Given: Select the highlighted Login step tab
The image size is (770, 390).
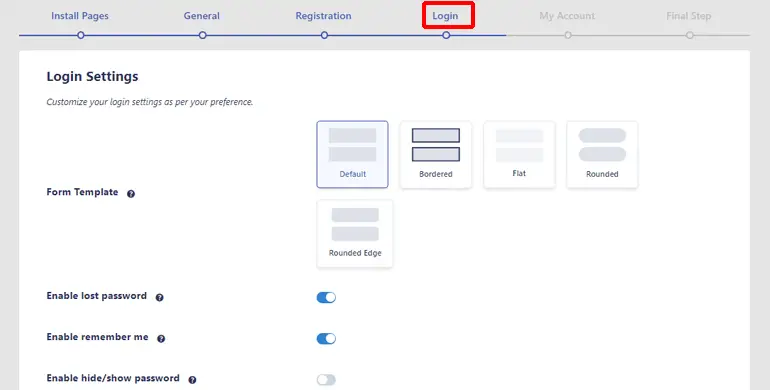Looking at the screenshot, I should coord(445,16).
